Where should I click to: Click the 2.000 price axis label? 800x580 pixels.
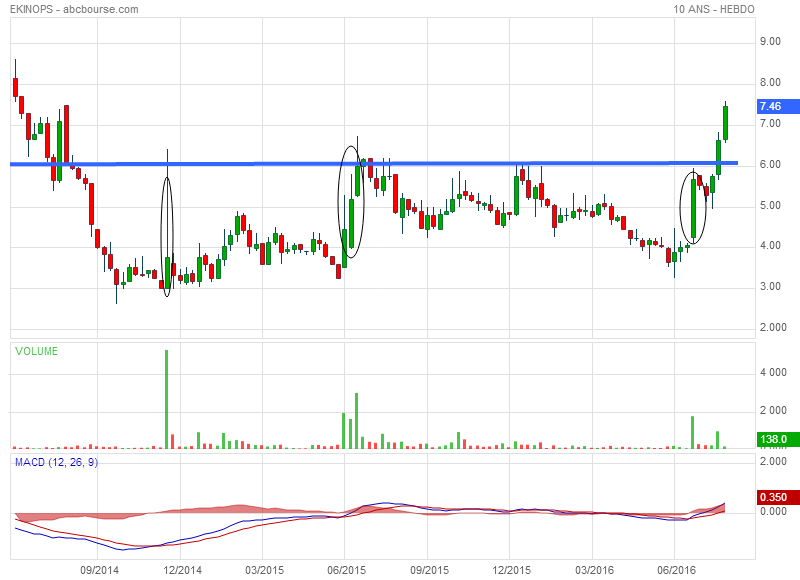point(773,327)
